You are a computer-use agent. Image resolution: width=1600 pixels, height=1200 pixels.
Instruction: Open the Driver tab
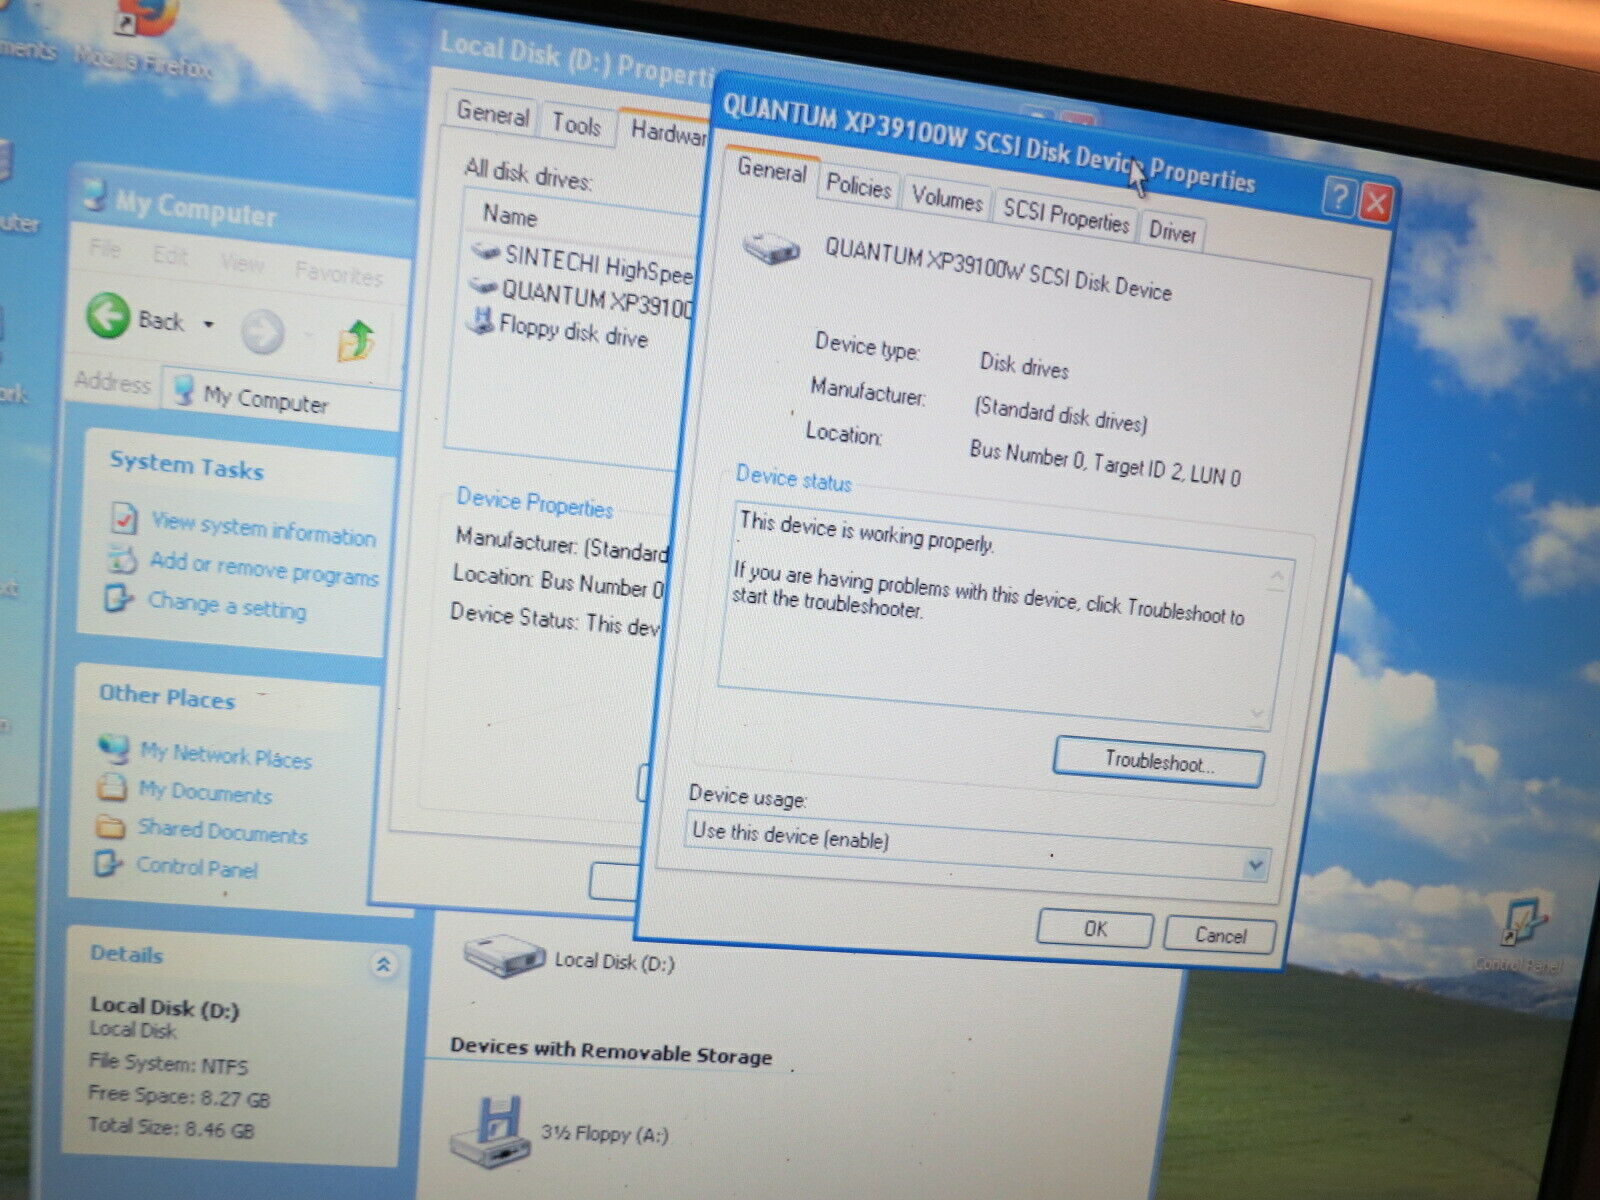click(x=1171, y=232)
